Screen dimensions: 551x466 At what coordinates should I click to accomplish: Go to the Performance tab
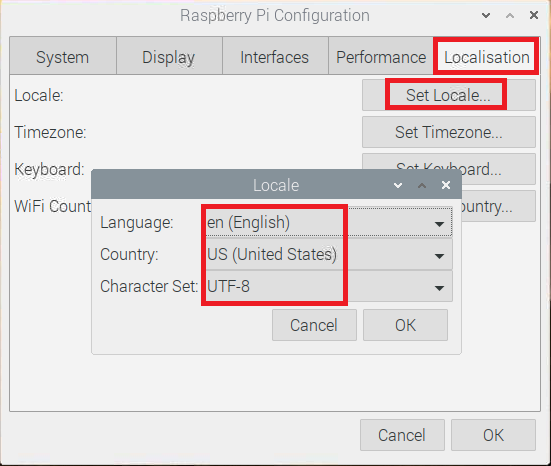[x=381, y=56]
